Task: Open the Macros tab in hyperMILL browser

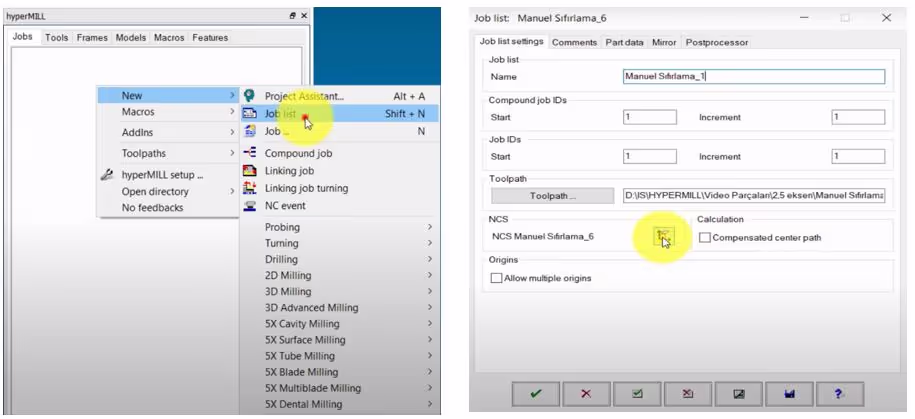Action: click(169, 37)
